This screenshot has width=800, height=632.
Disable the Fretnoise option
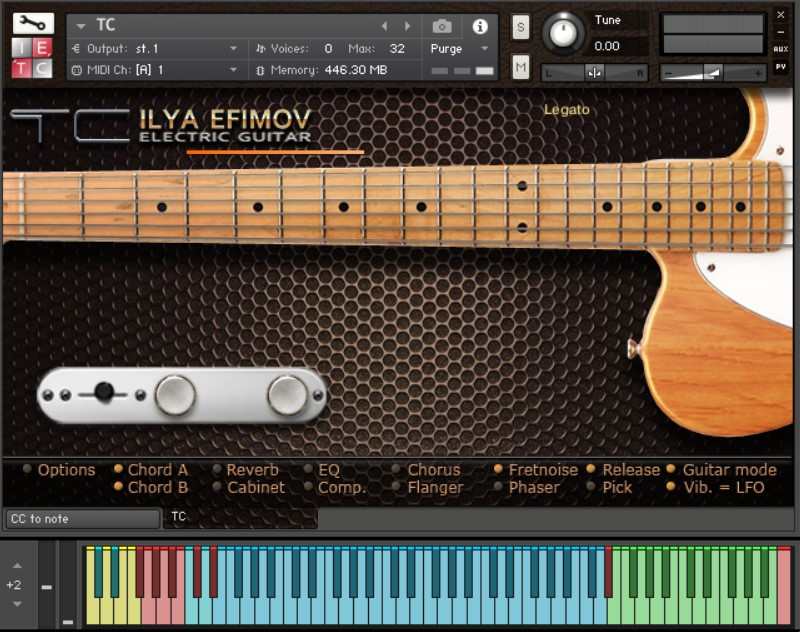(498, 469)
